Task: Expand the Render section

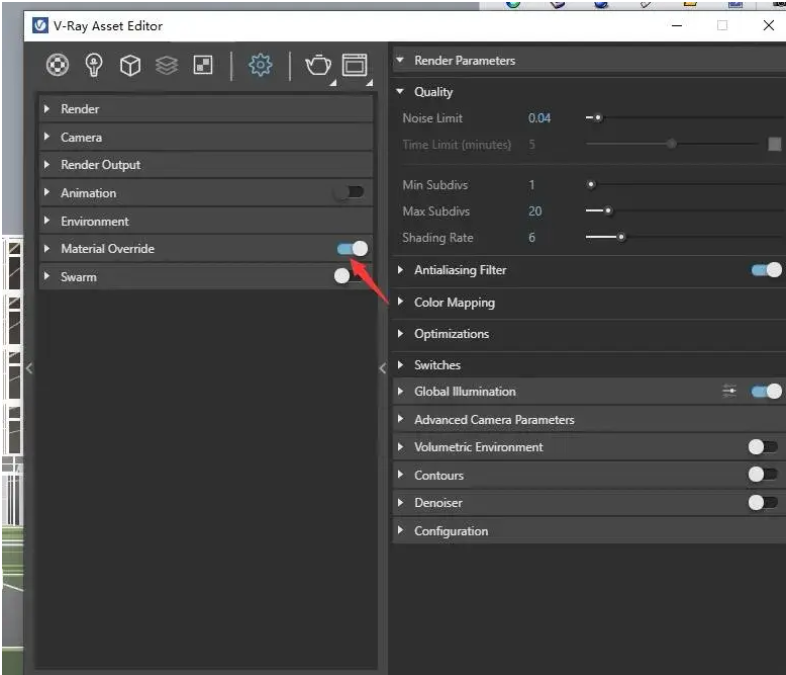Action: pyautogui.click(x=206, y=109)
